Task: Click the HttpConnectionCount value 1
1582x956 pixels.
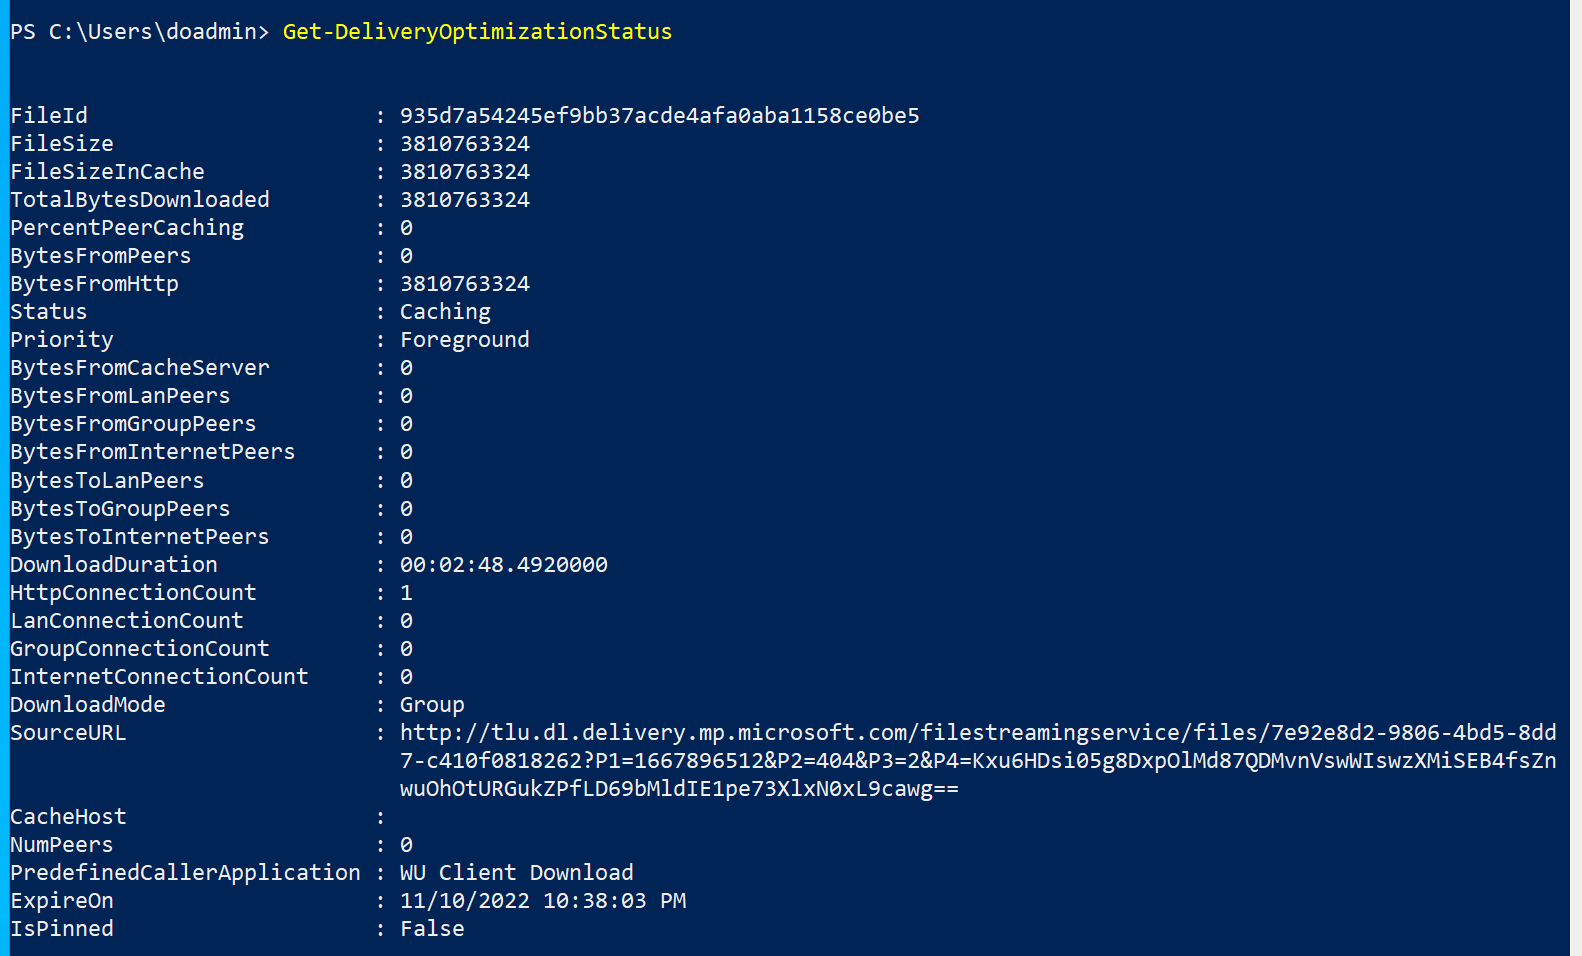Action: tap(406, 593)
